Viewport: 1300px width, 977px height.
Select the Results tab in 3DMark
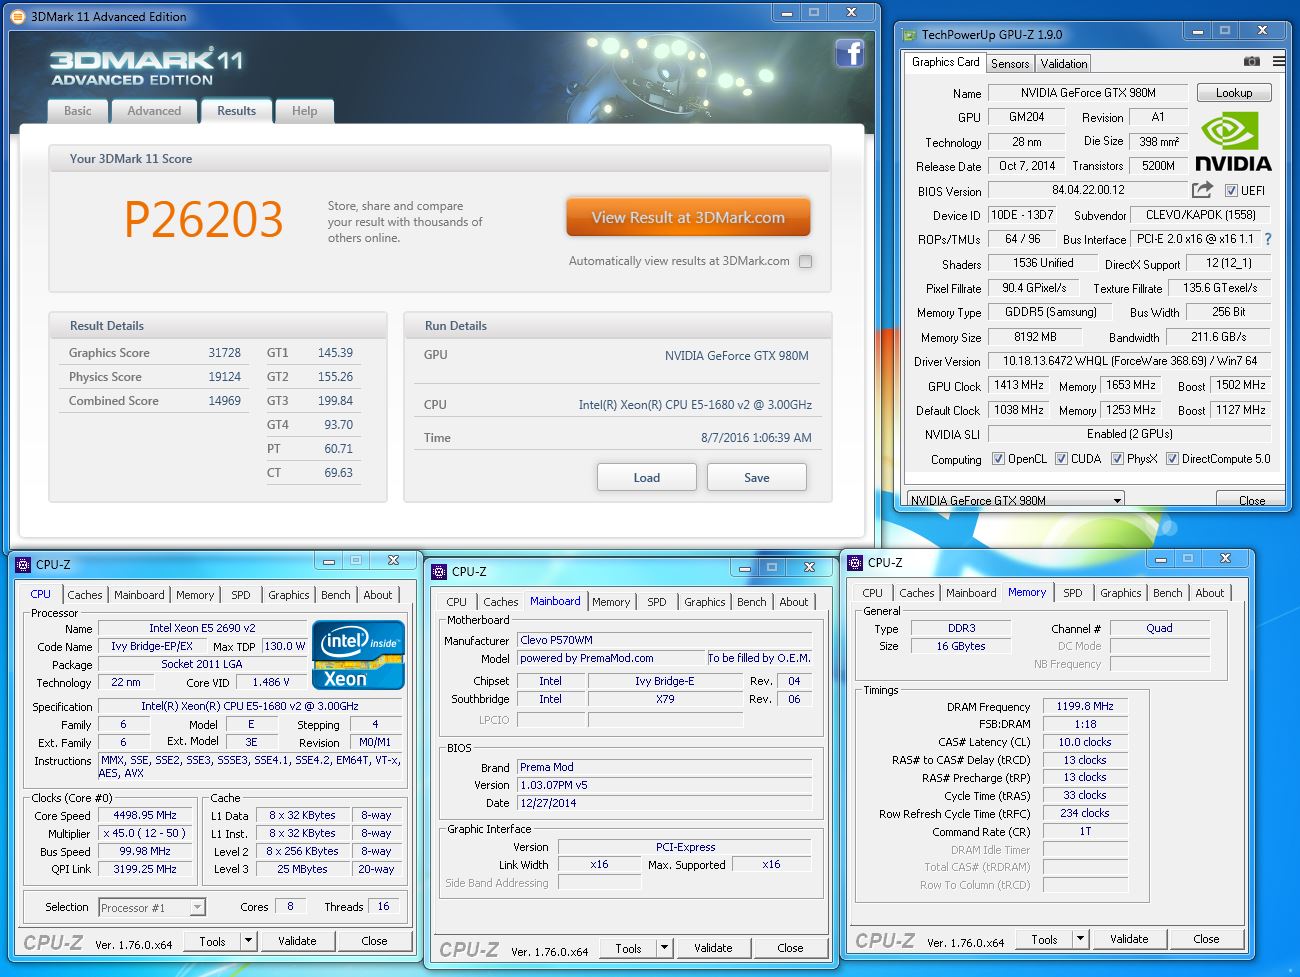[236, 111]
